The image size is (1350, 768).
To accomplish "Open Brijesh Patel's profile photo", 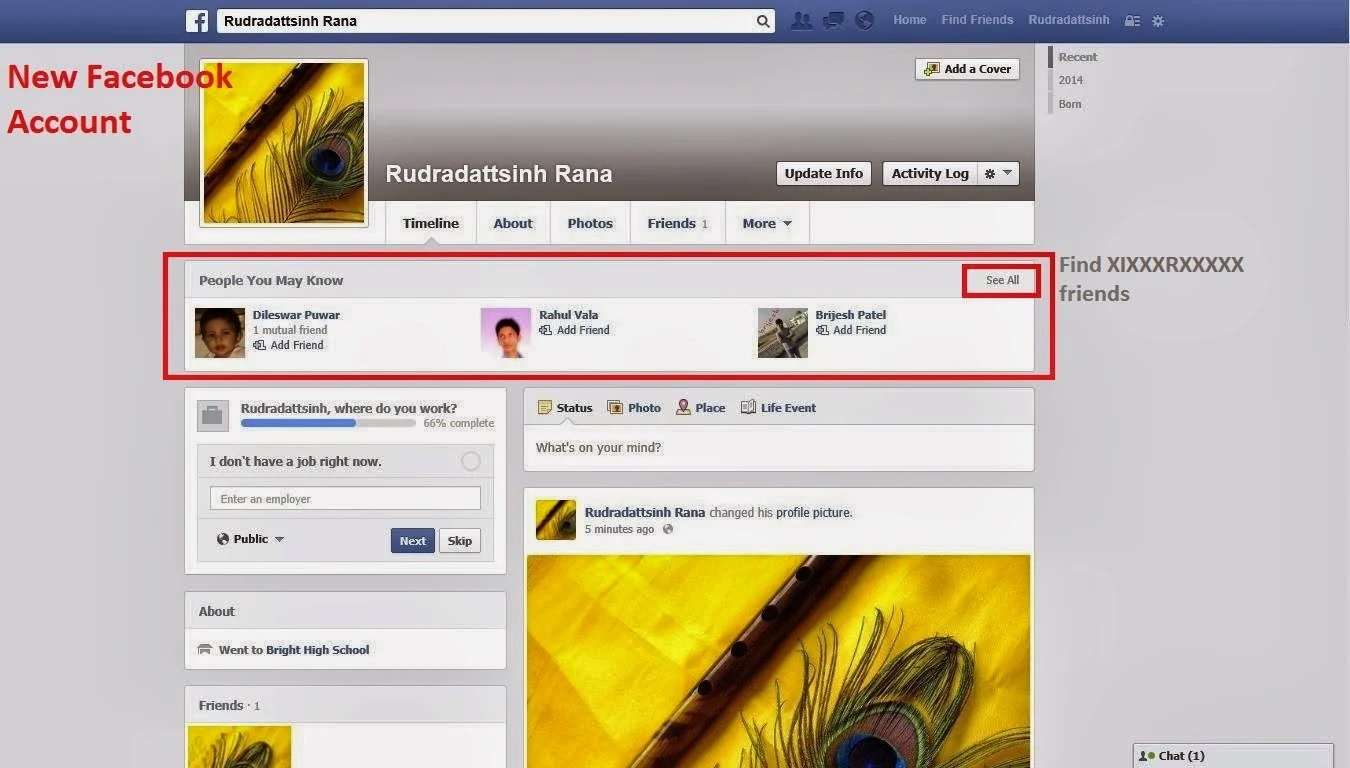I will [782, 333].
